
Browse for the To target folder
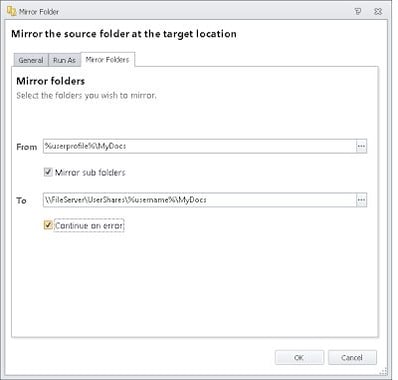click(x=361, y=200)
